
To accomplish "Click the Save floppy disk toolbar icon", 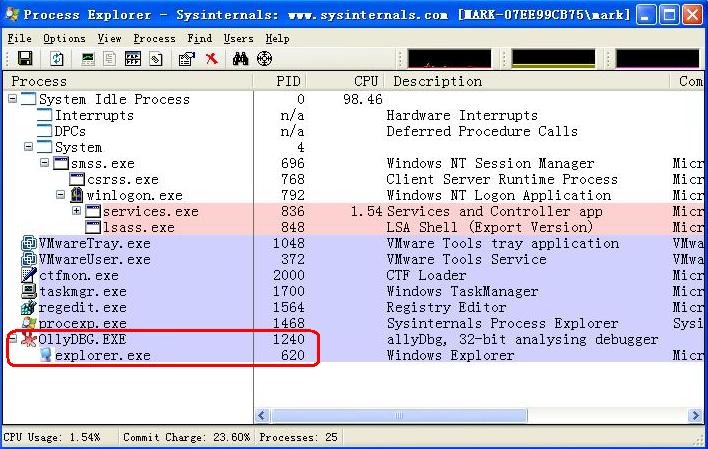I will pos(25,59).
